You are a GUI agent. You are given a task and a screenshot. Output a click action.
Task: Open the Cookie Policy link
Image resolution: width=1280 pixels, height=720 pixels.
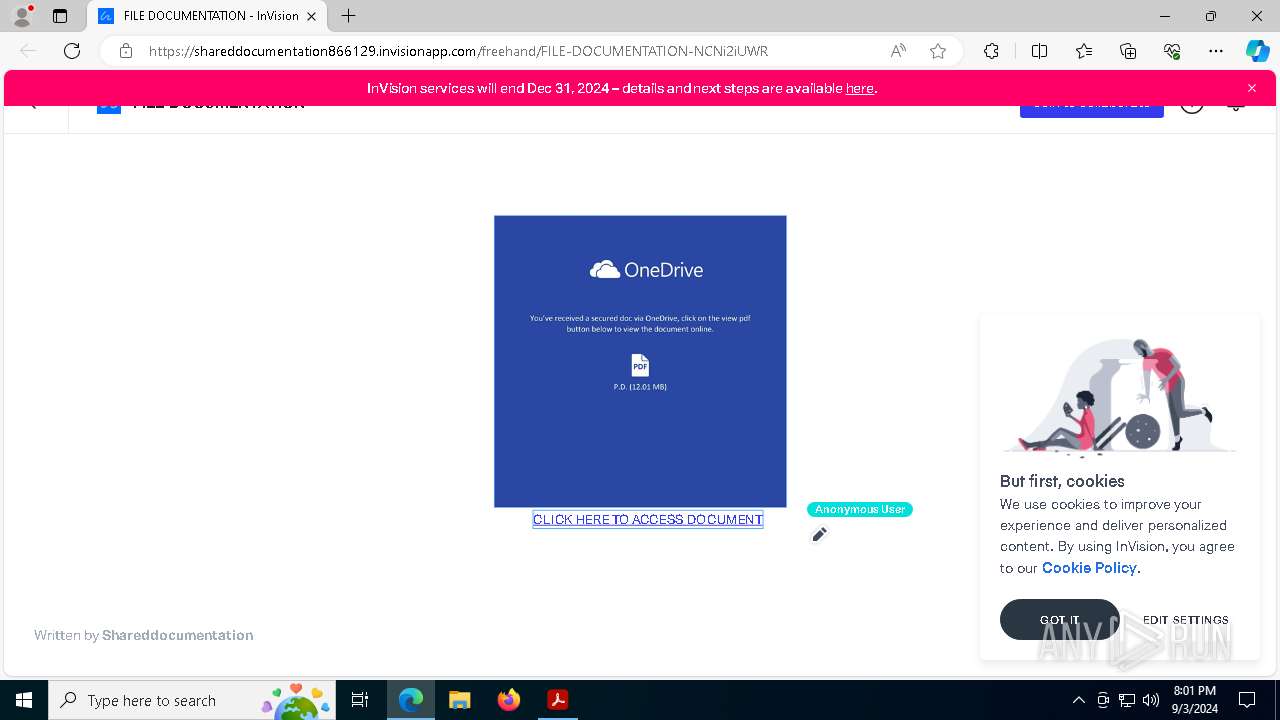1089,568
